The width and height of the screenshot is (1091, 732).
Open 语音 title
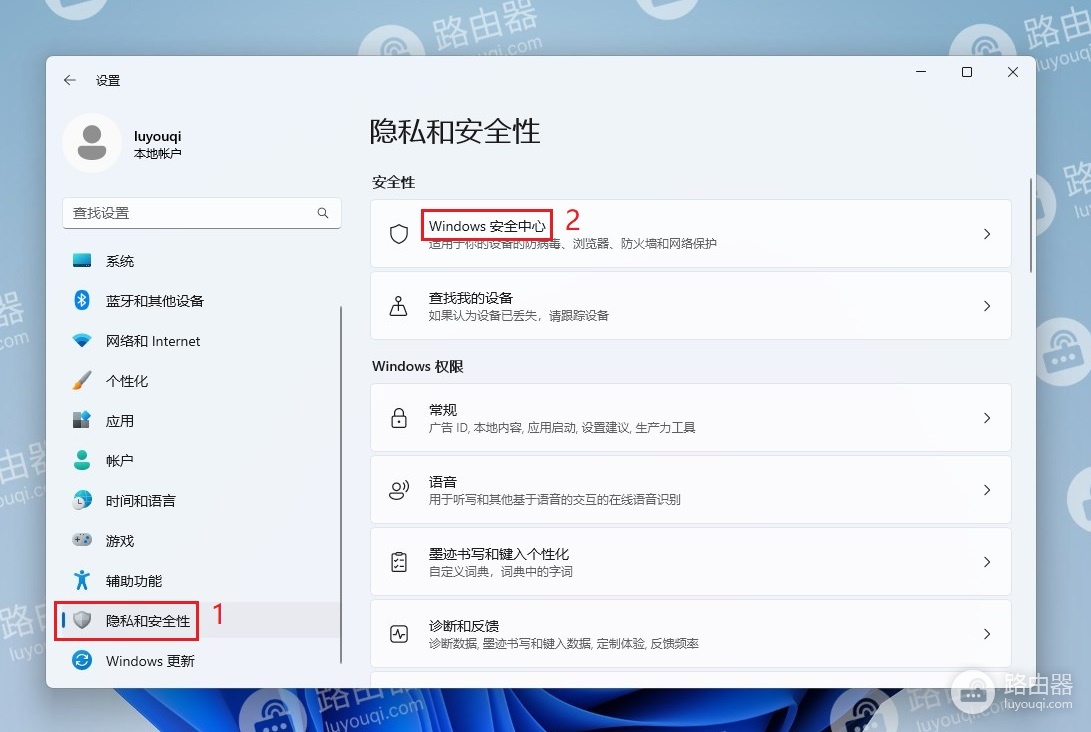coord(443,482)
